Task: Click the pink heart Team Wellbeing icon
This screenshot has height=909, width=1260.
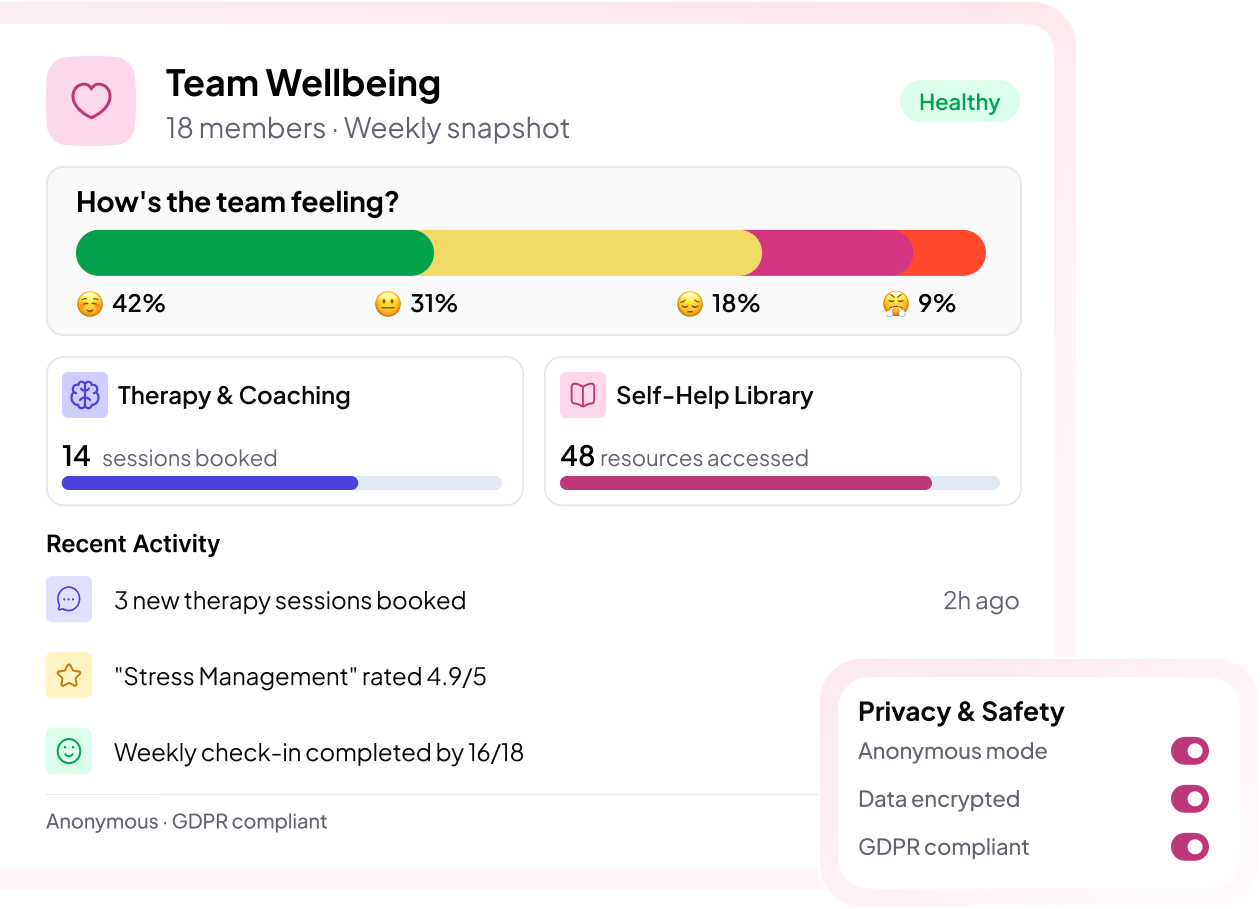Action: point(91,101)
